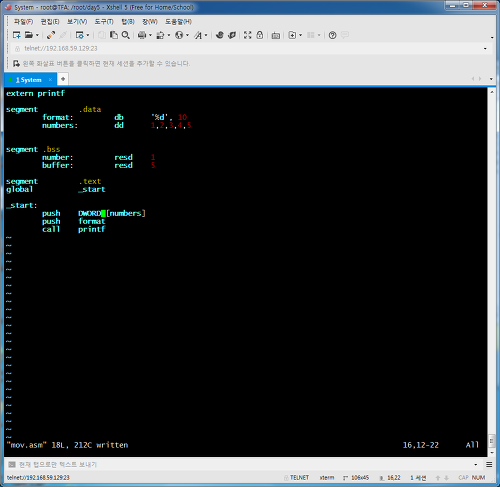Click the terminal vertical scrollbar
Viewport: 500px width, 487px height.
click(x=492, y=271)
